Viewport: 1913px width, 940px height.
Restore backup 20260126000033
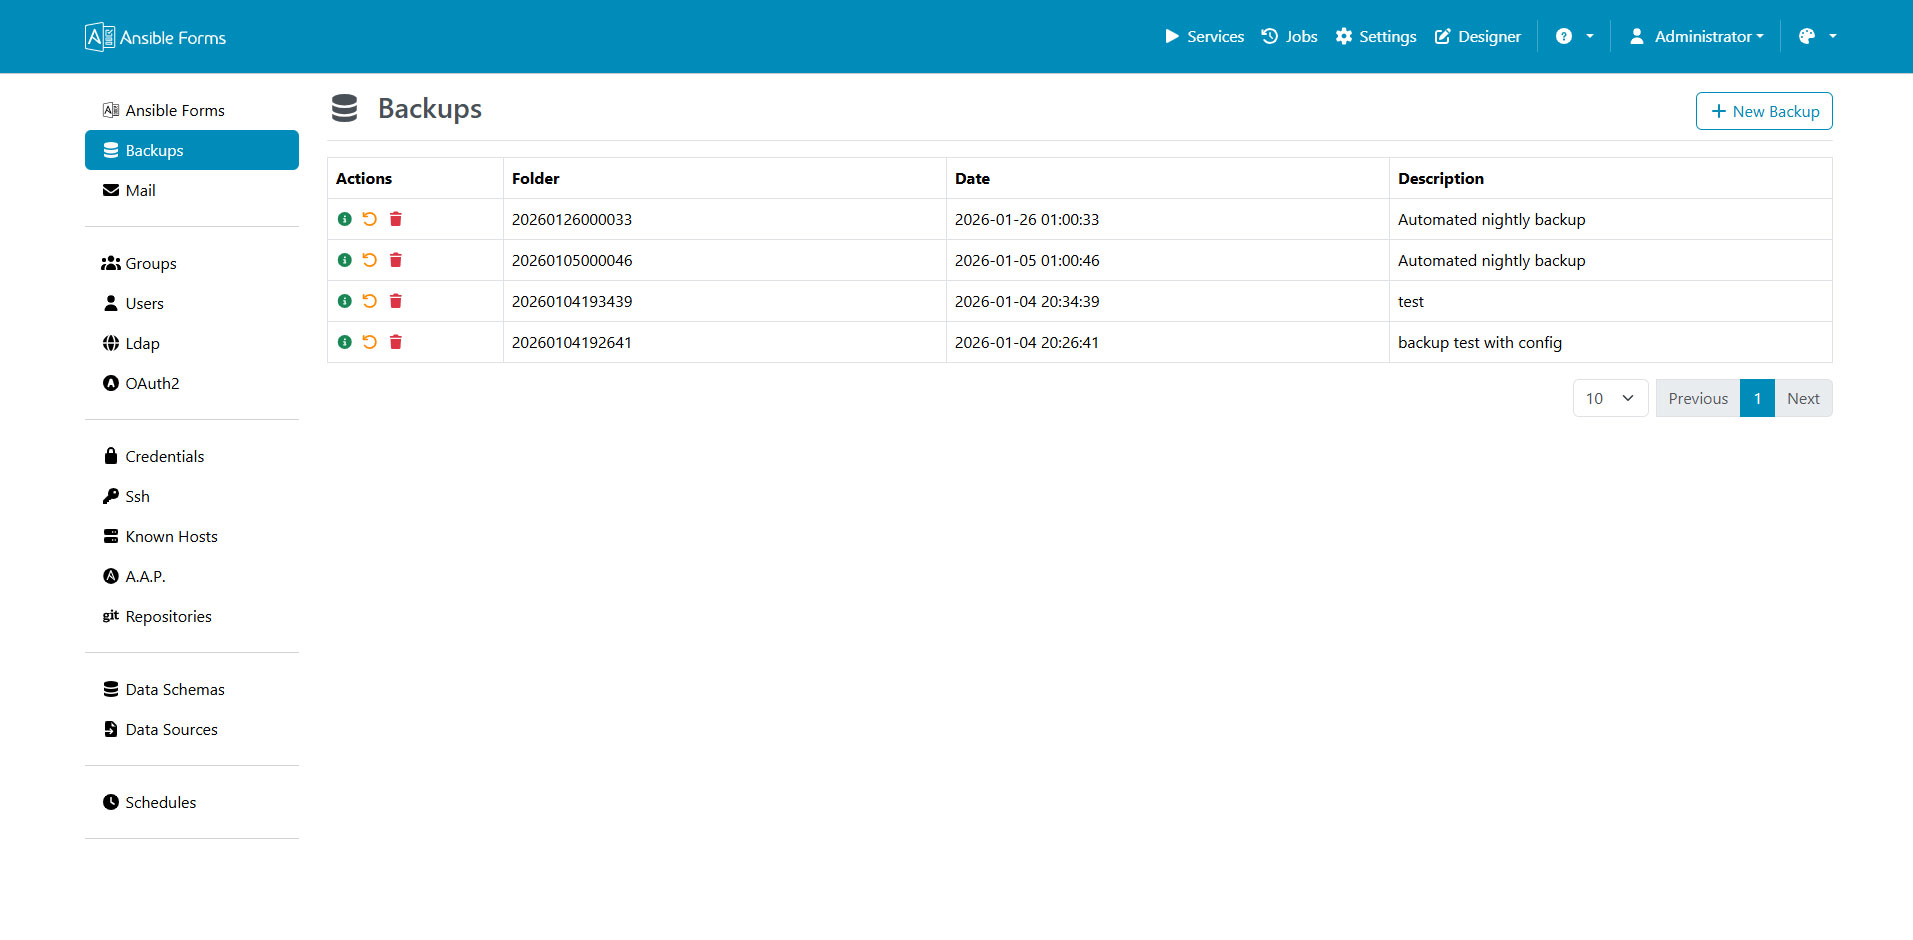coord(370,219)
